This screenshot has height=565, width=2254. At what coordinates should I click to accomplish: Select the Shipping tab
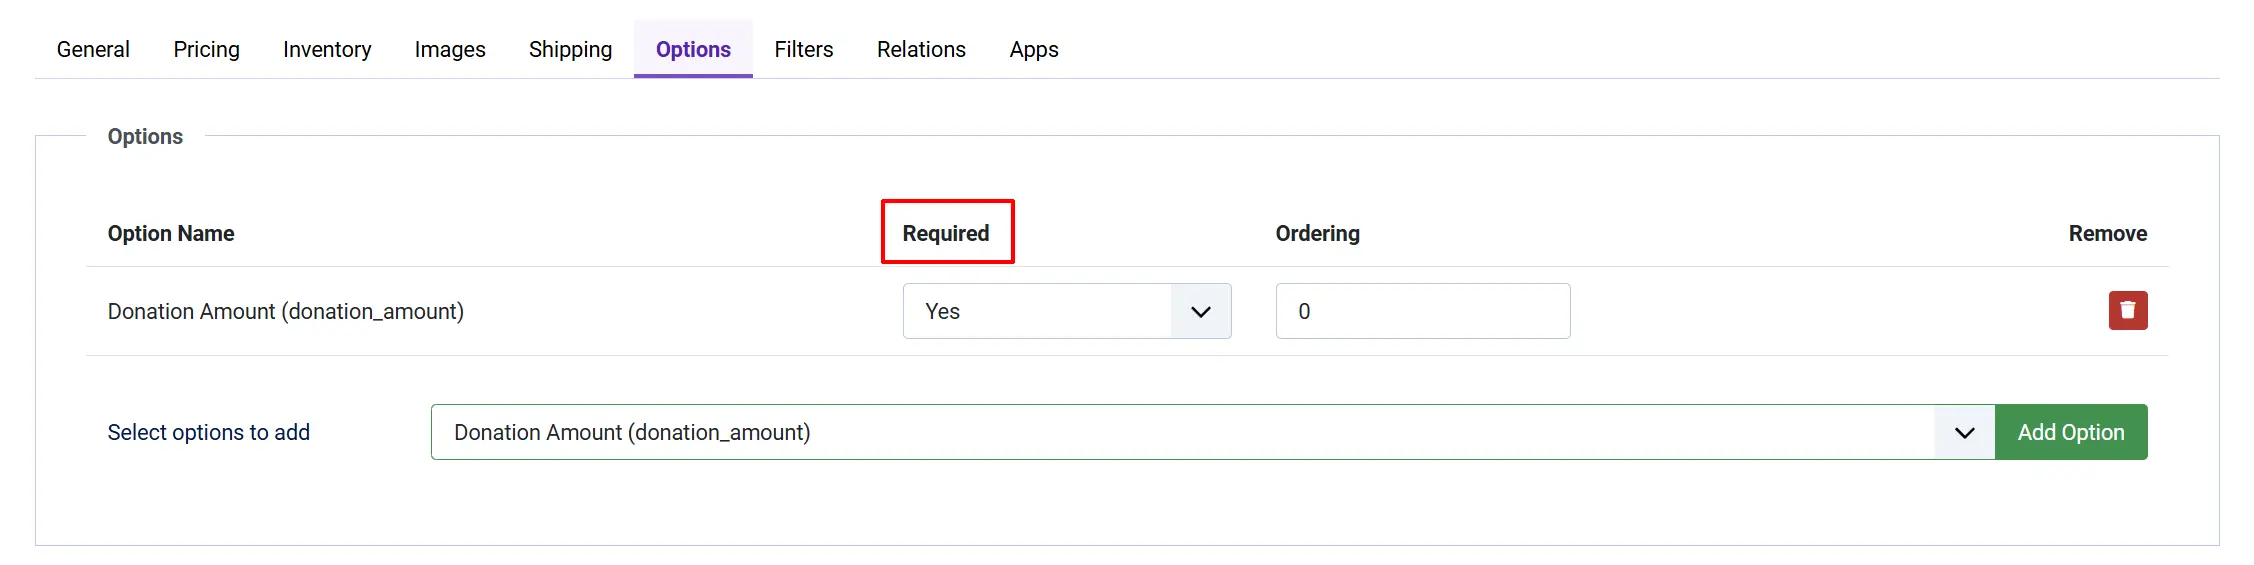[x=570, y=49]
